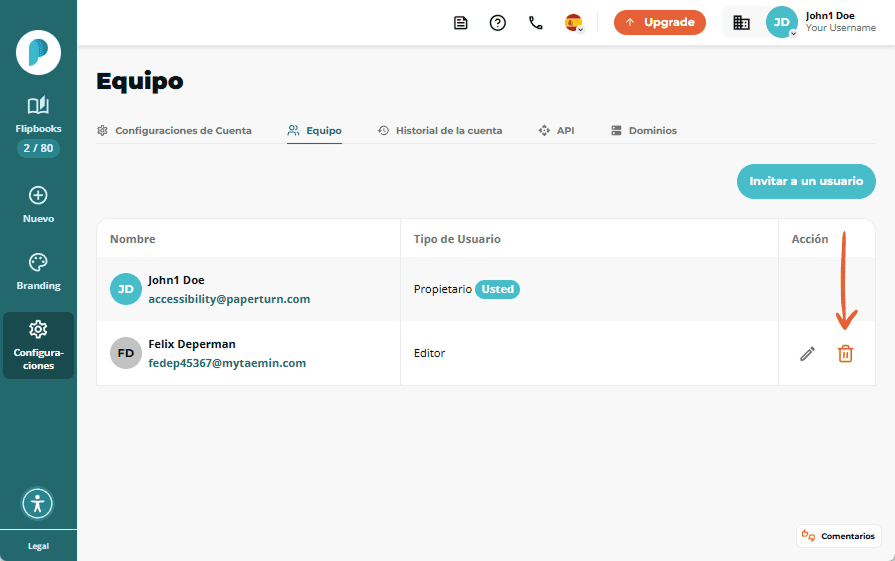
Task: Click the Tipo de Usuario column header
Action: pos(457,239)
